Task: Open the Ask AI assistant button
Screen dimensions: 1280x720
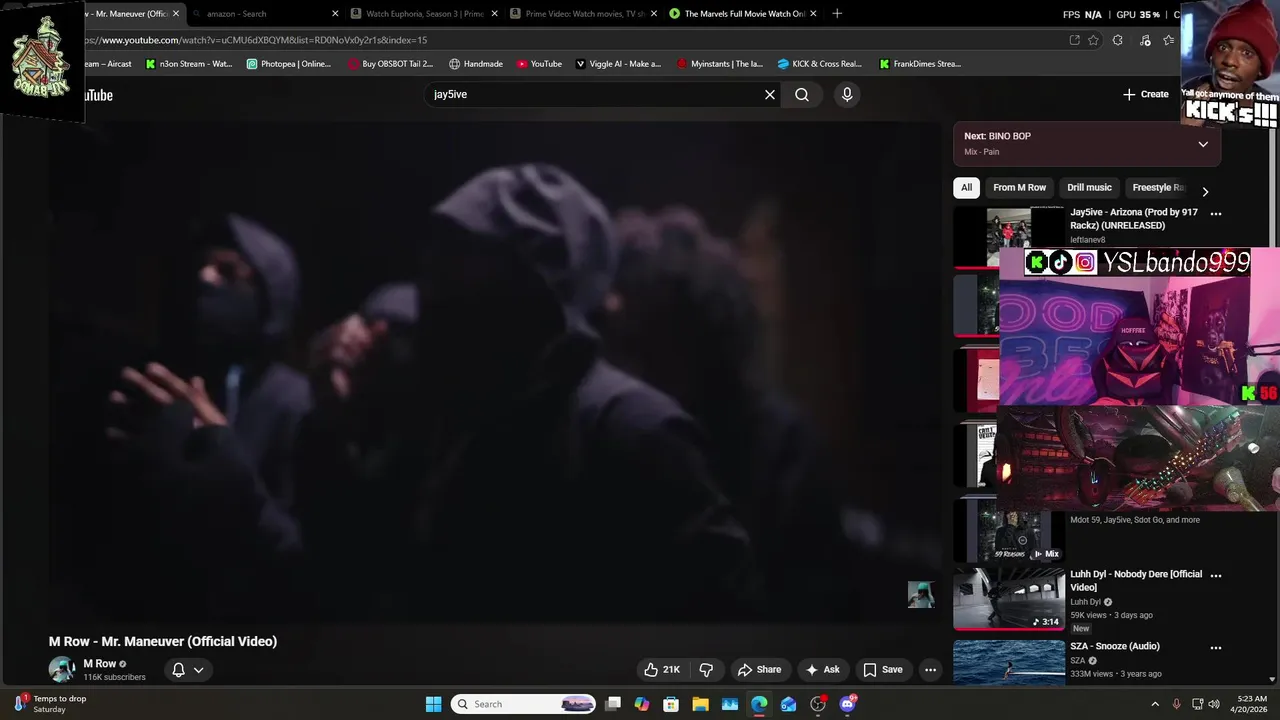Action: click(x=823, y=670)
